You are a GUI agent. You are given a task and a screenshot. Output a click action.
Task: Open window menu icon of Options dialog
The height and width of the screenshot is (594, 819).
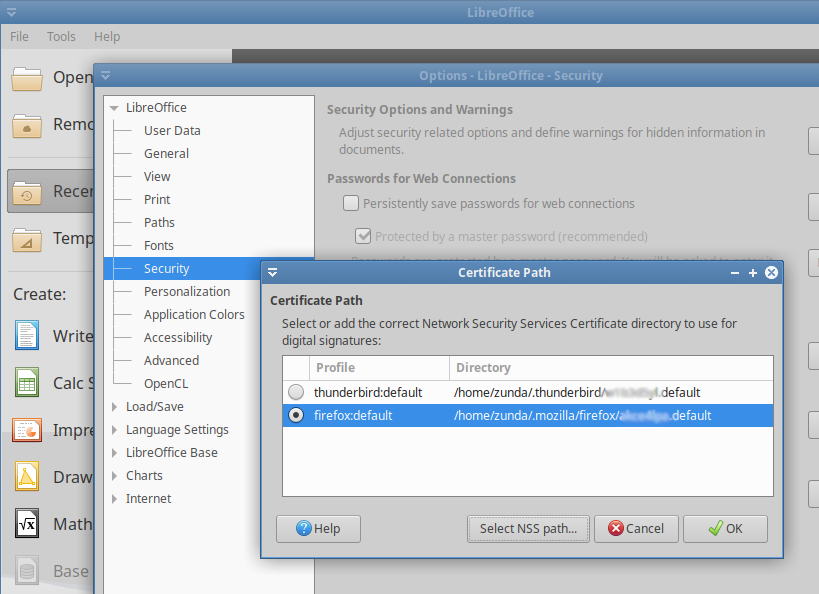[106, 76]
